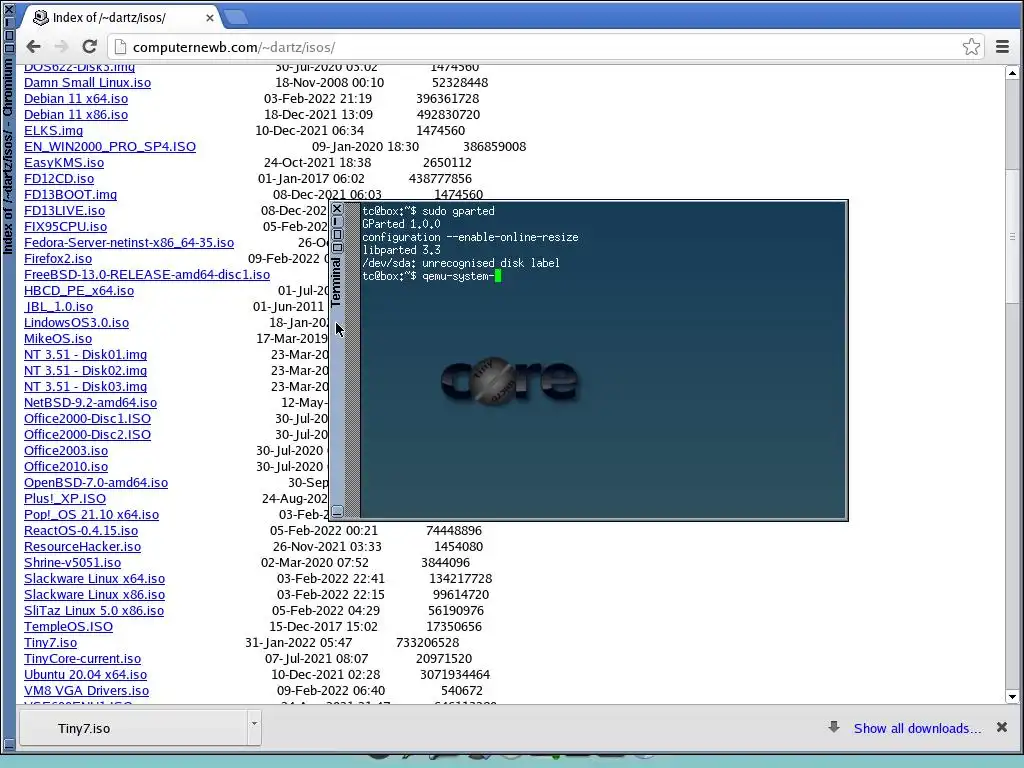
Task: Click TempleOS.ISO link
Action: [x=69, y=627]
